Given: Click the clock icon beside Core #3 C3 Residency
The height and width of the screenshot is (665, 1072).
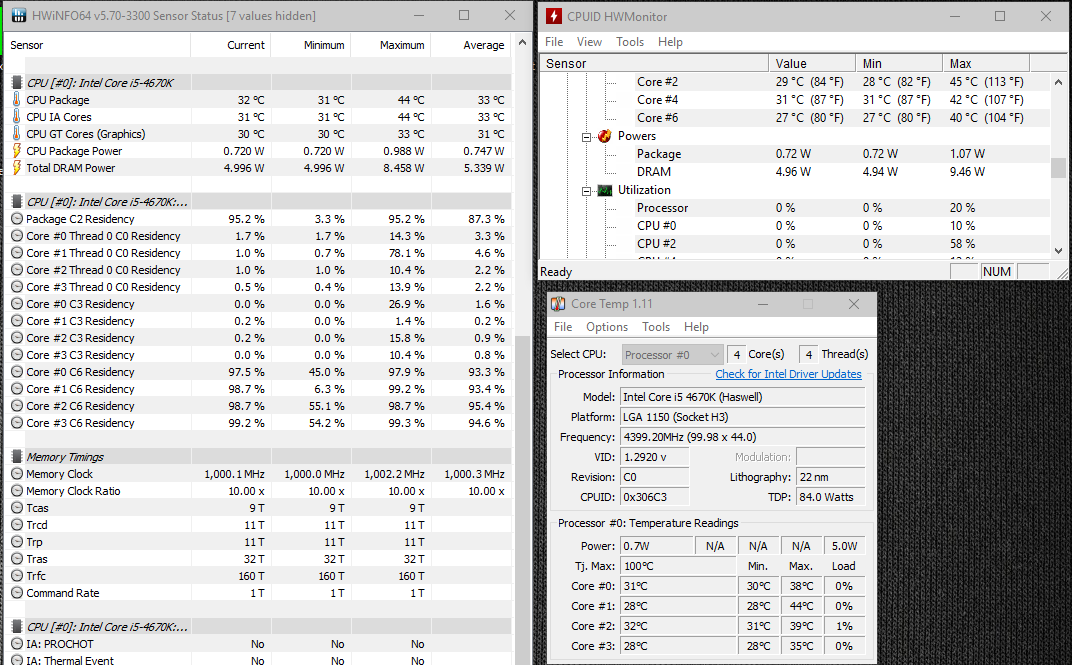Looking at the screenshot, I should pos(17,355).
